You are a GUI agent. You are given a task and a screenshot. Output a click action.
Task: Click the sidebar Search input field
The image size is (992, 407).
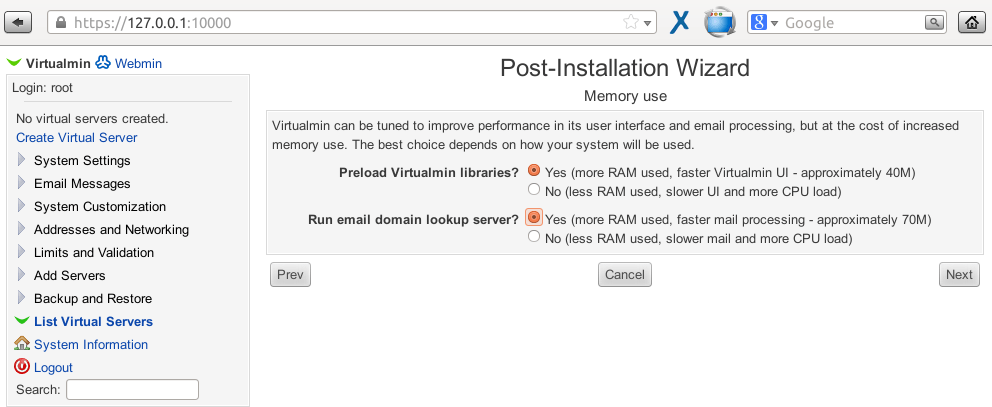(132, 389)
